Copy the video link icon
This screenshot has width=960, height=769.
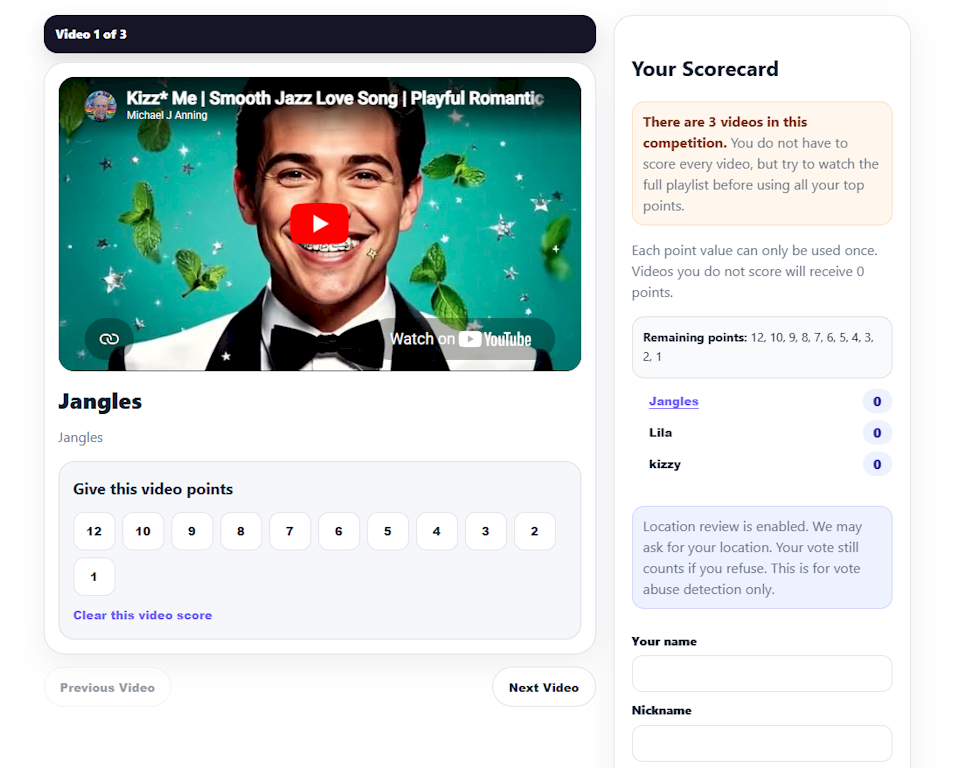[109, 339]
